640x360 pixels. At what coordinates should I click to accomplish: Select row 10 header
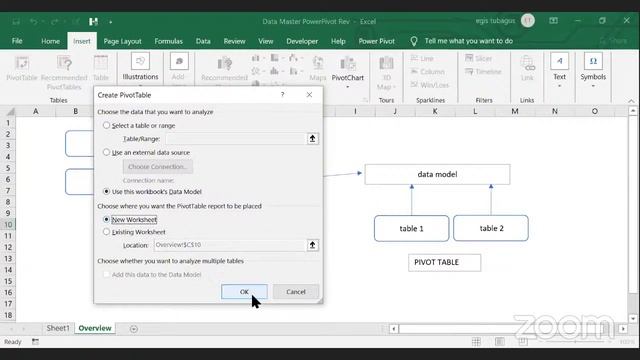tap(8, 224)
